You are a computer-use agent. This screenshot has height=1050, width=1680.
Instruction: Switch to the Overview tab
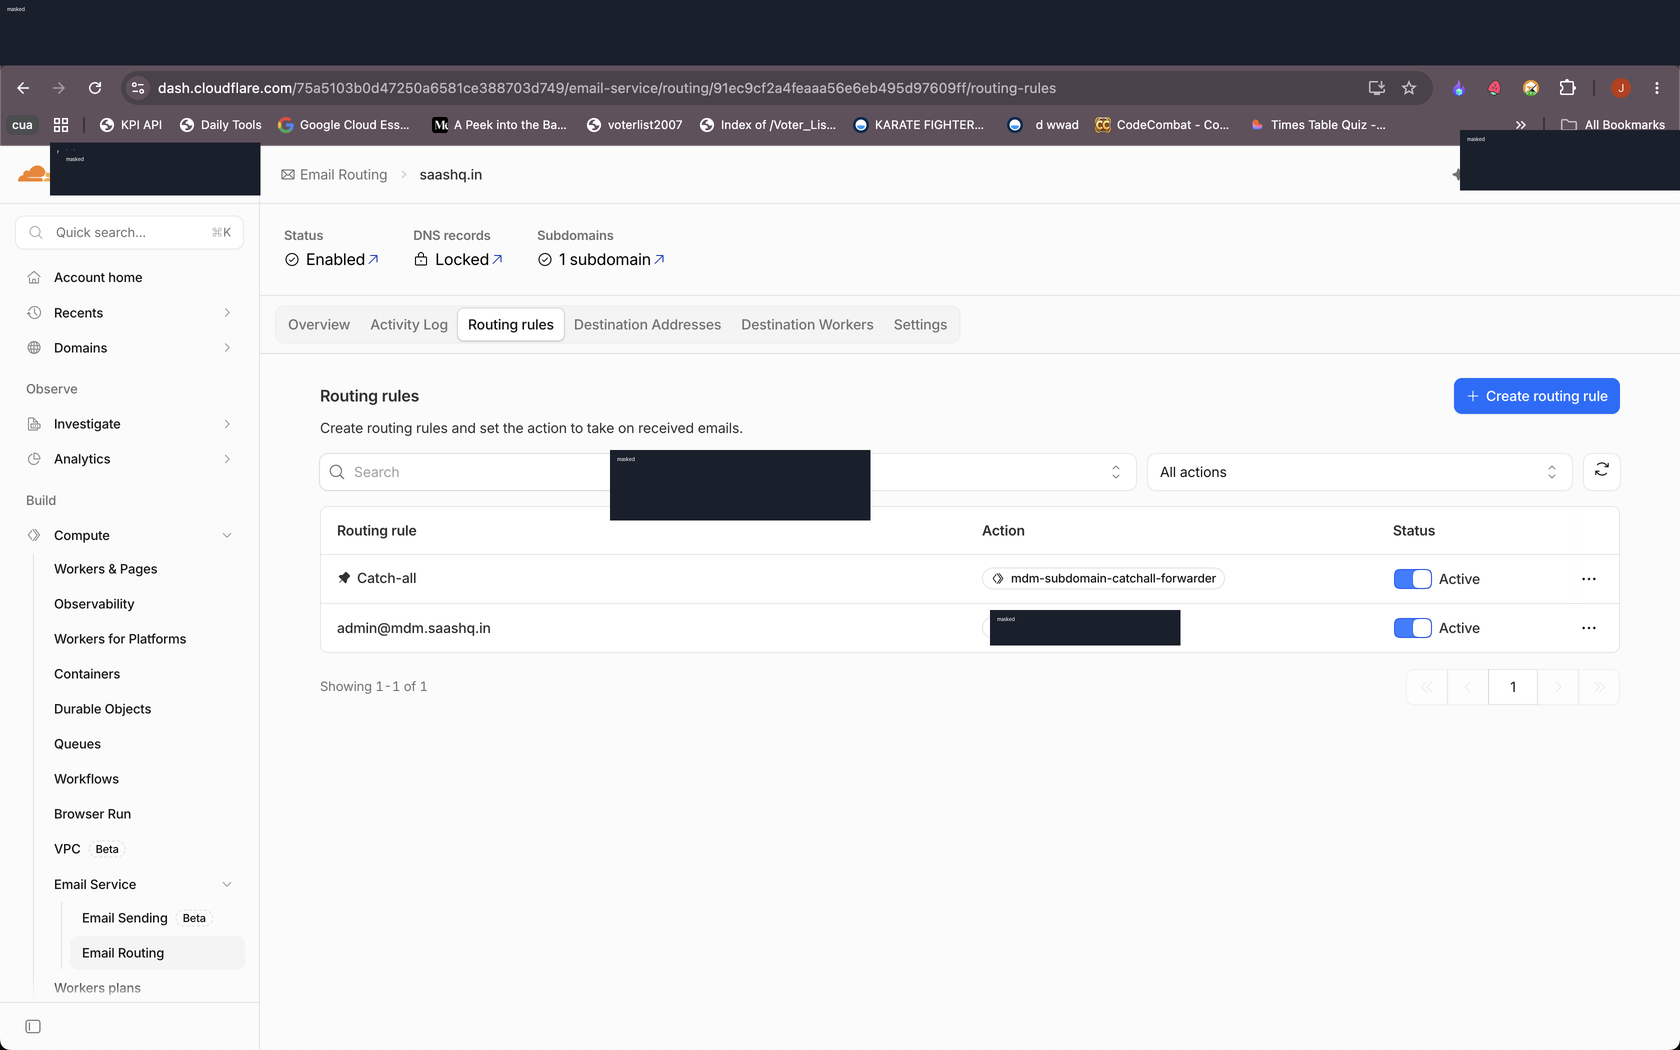(319, 325)
